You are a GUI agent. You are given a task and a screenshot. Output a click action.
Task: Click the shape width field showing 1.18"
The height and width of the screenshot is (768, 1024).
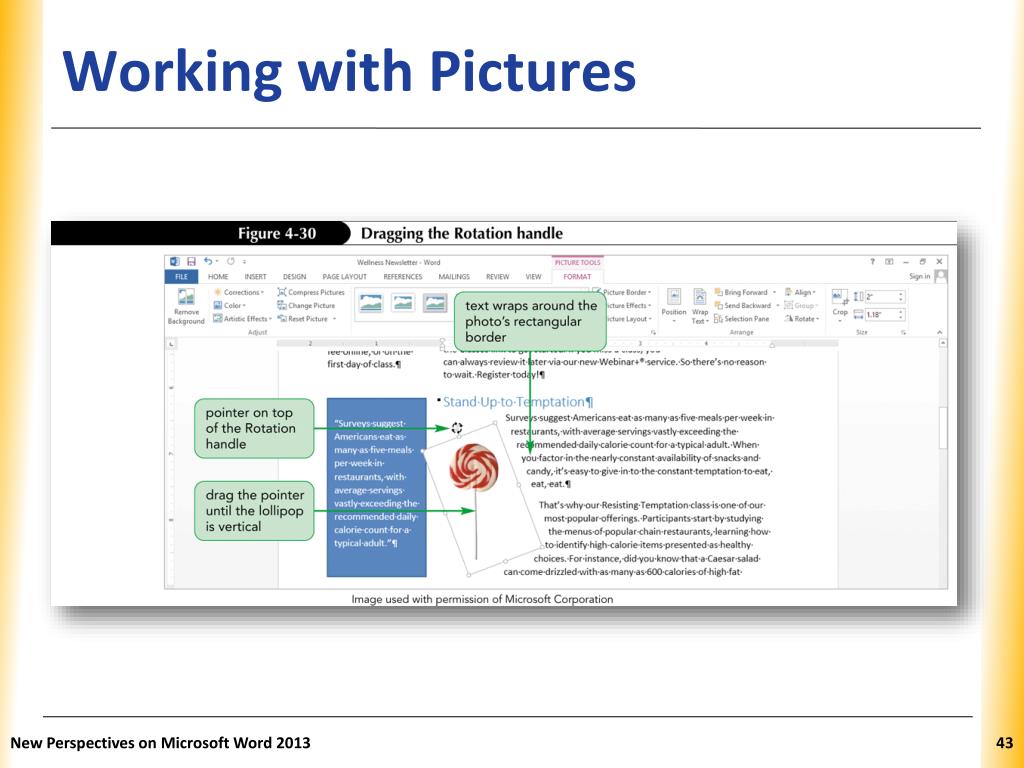coord(885,315)
